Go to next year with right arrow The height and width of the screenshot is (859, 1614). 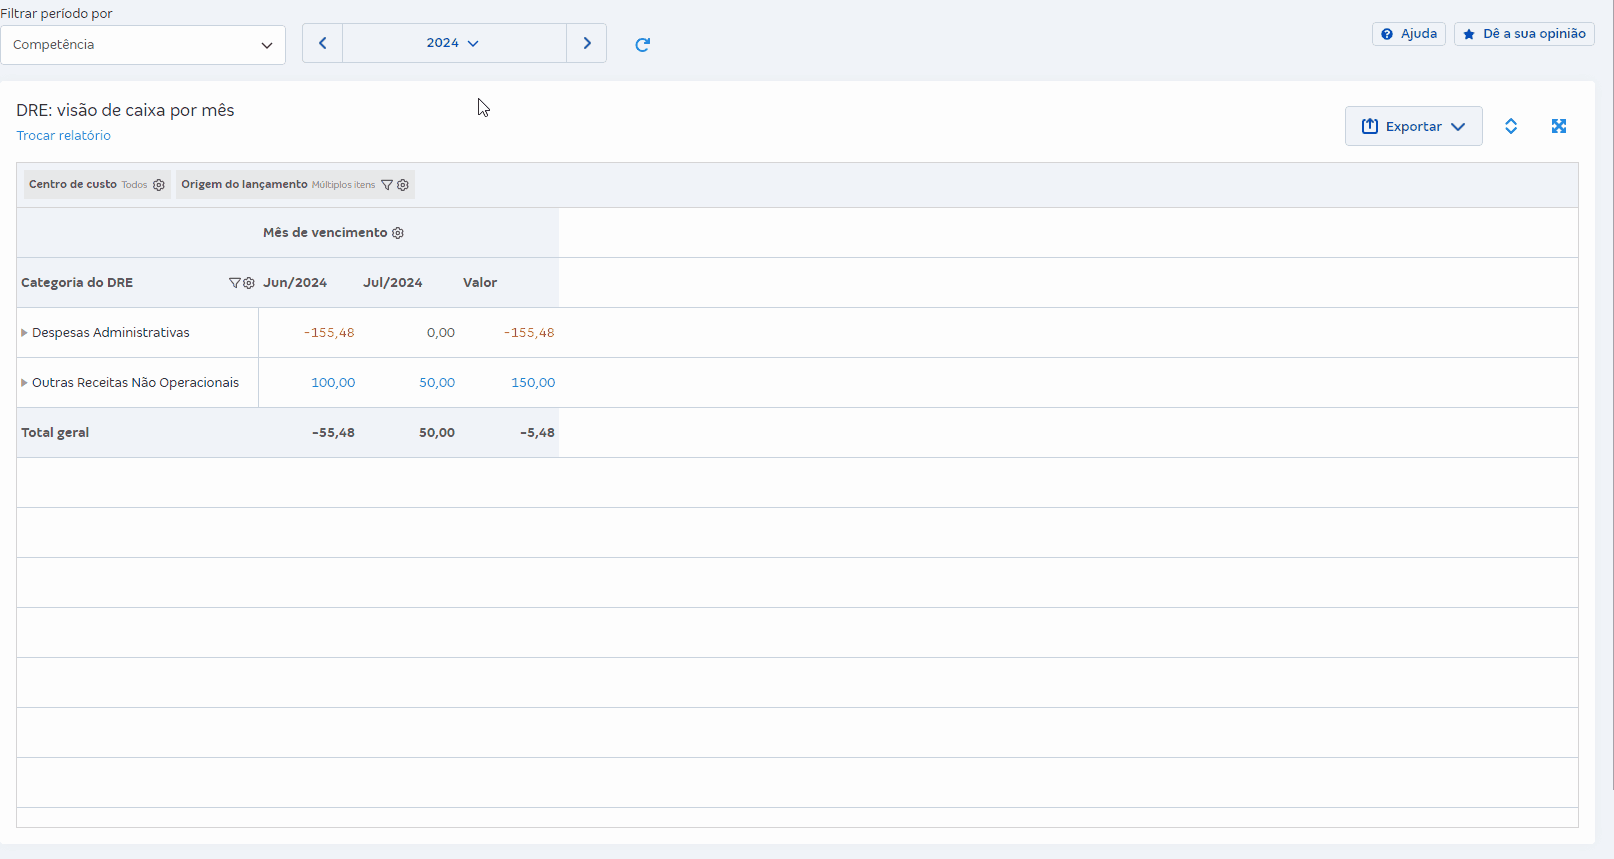(x=587, y=43)
